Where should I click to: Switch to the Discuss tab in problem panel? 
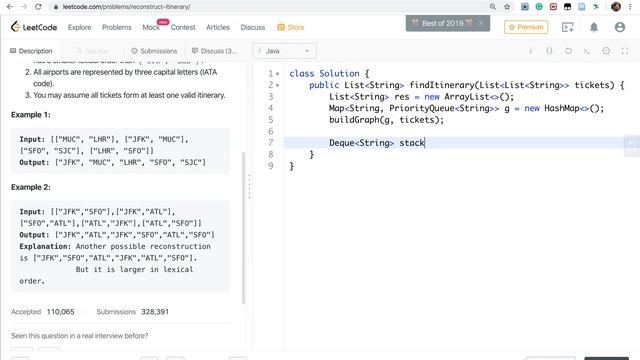[214, 51]
